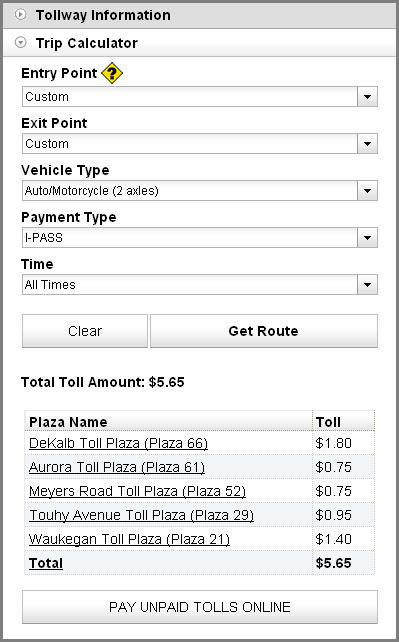Open the Touhy Avenue Toll Plaza link
Screen dimensions: 399x642
[x=141, y=515]
